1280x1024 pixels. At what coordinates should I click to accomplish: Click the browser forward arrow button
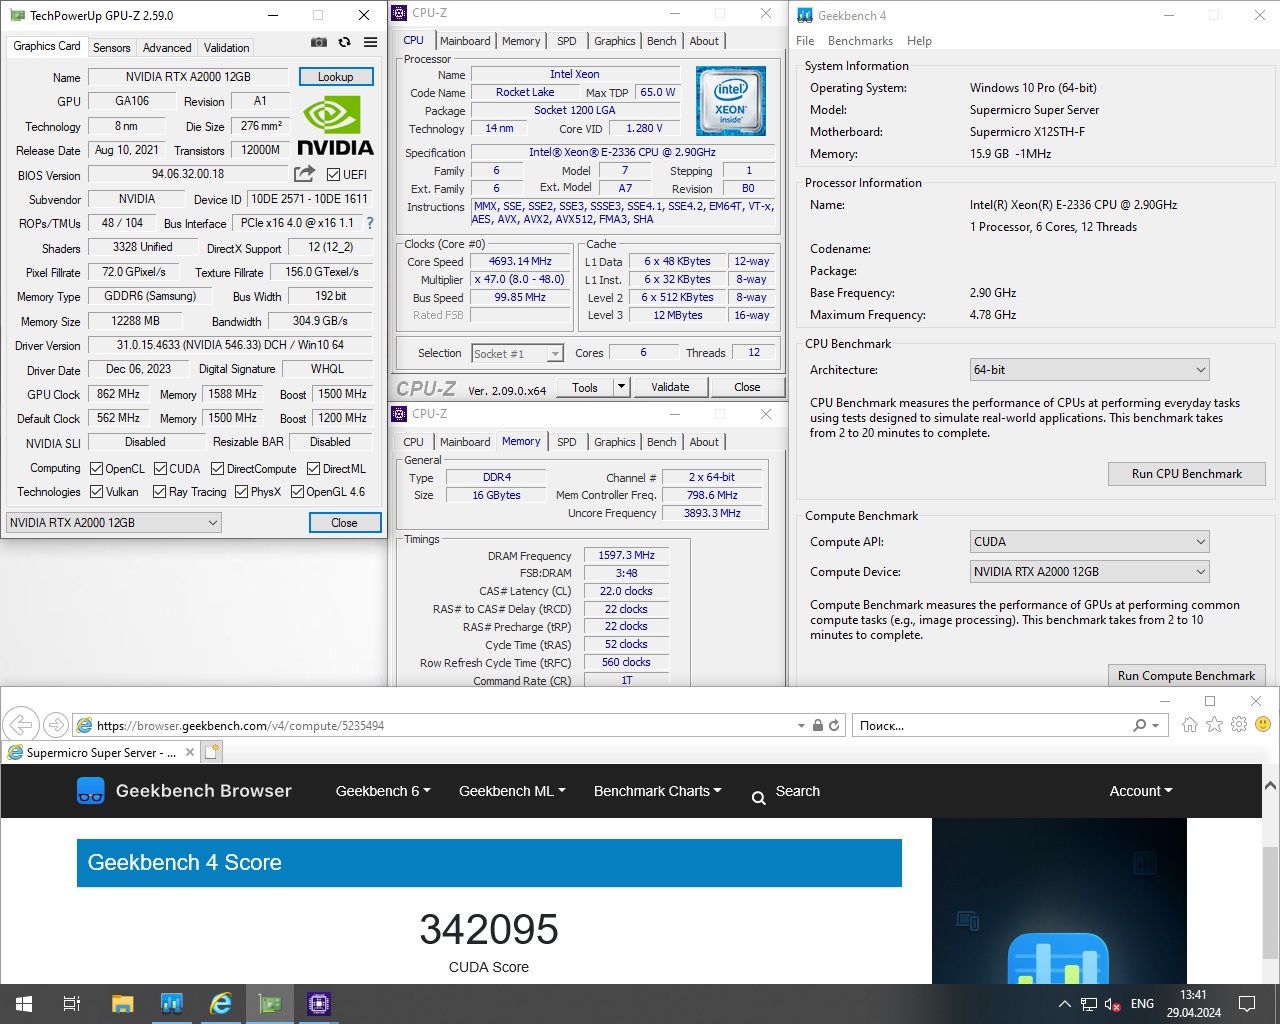tap(56, 725)
